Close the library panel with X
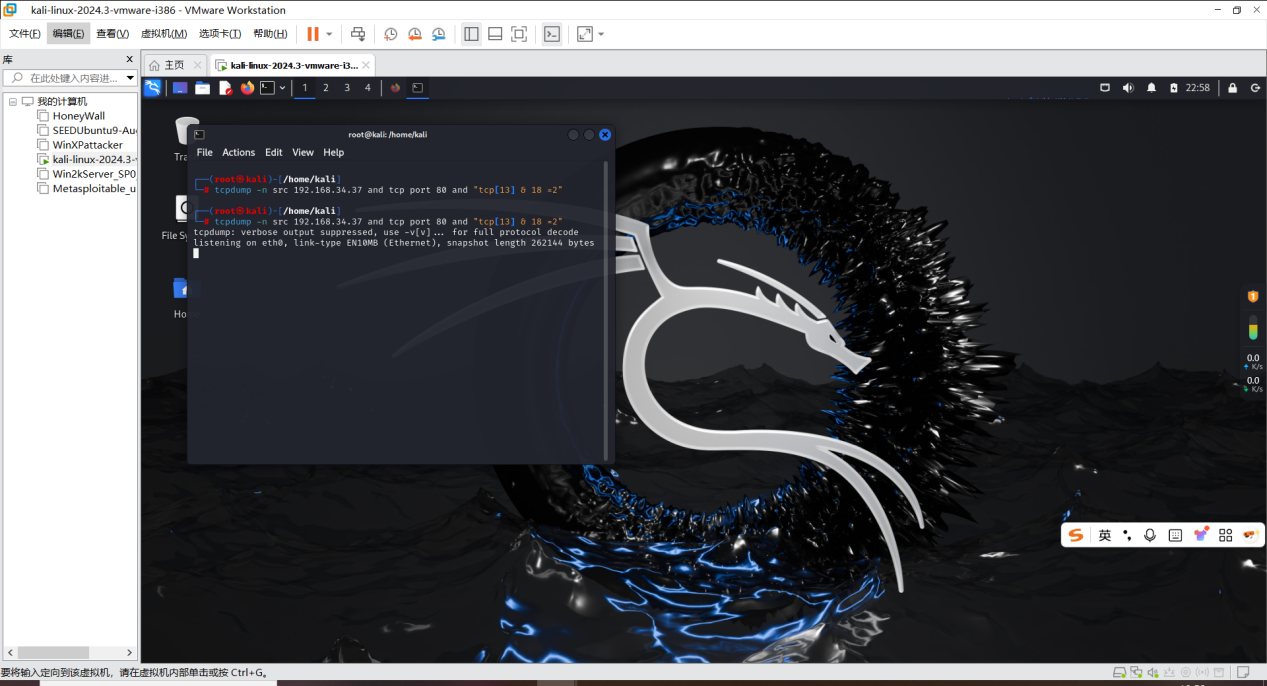This screenshot has height=686, width=1267. click(129, 59)
